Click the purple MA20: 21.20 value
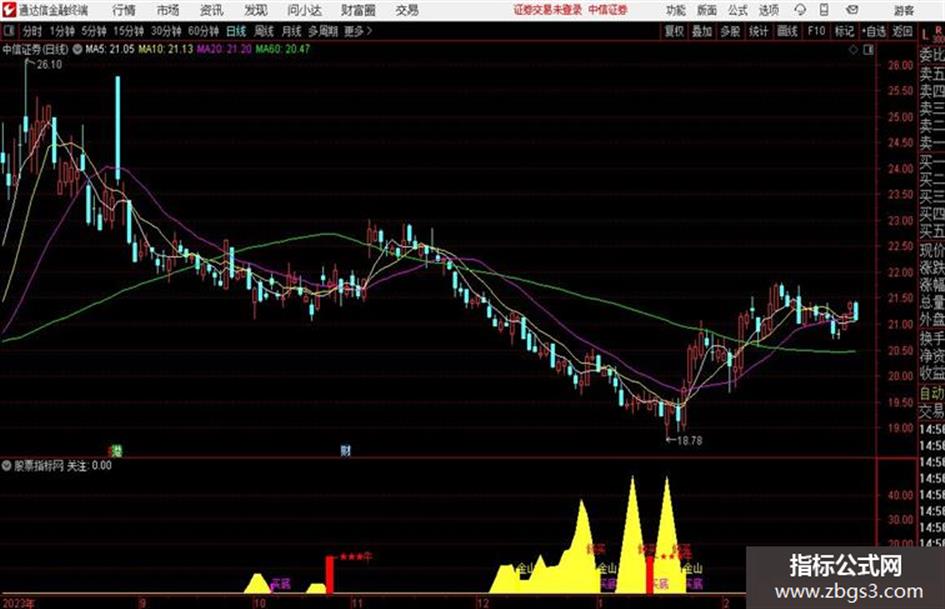This screenshot has height=609, width=945. [224, 49]
